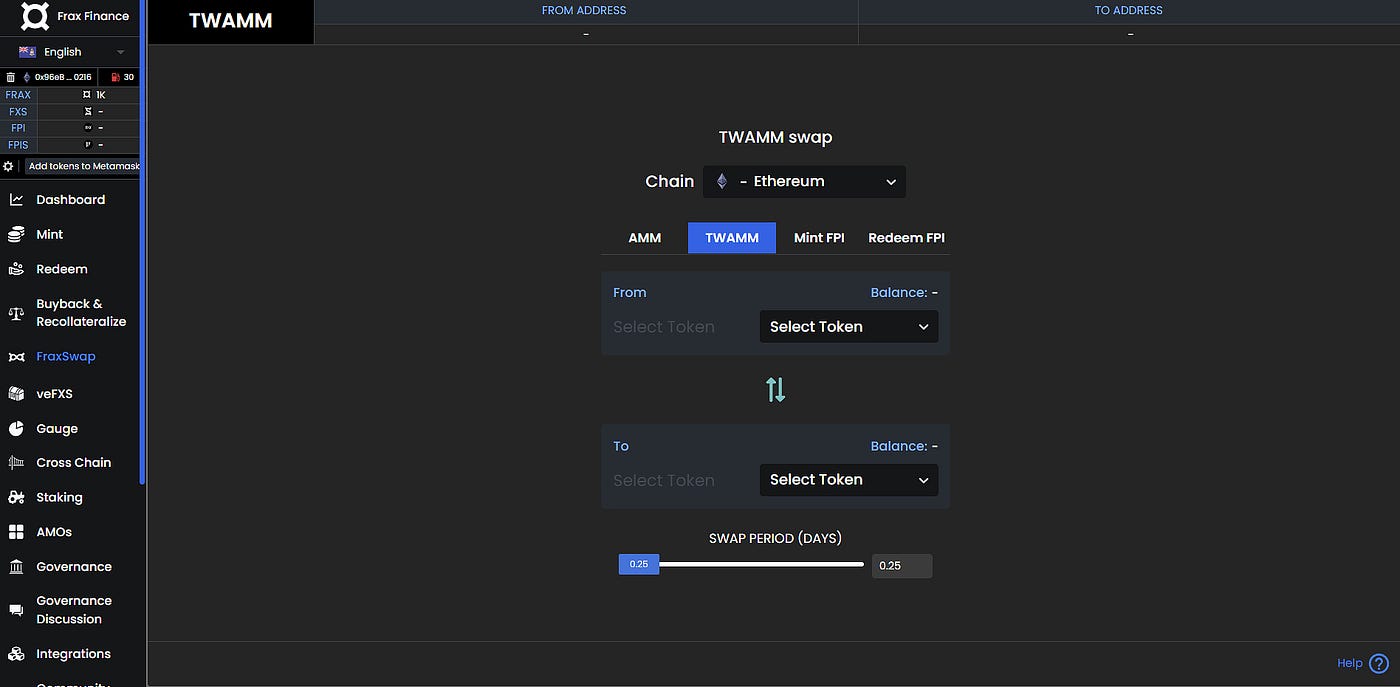Click the Frax Finance logo icon
This screenshot has height=687, width=1400.
35,16
